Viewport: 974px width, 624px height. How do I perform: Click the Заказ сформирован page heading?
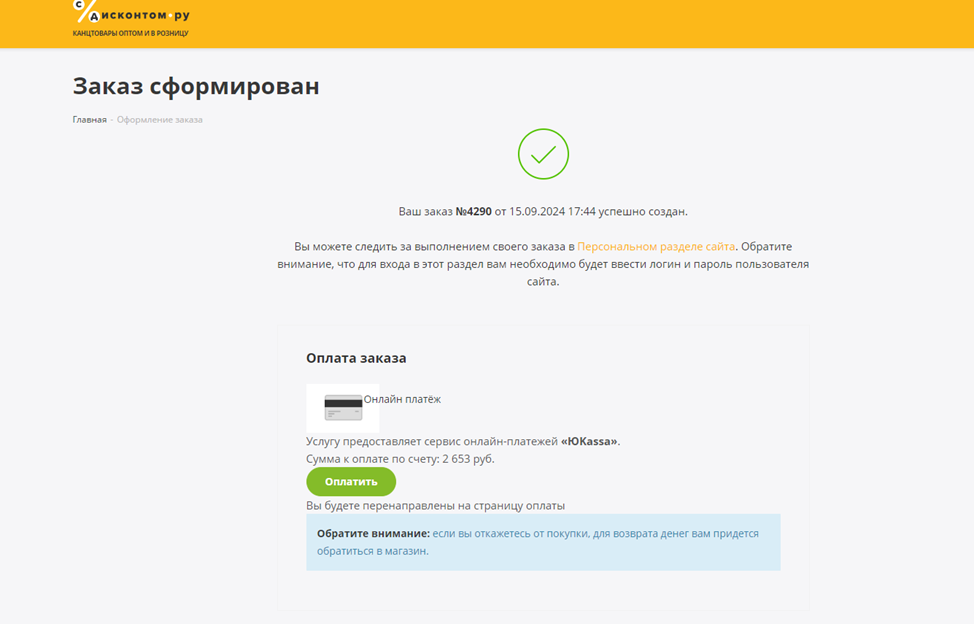tap(196, 86)
